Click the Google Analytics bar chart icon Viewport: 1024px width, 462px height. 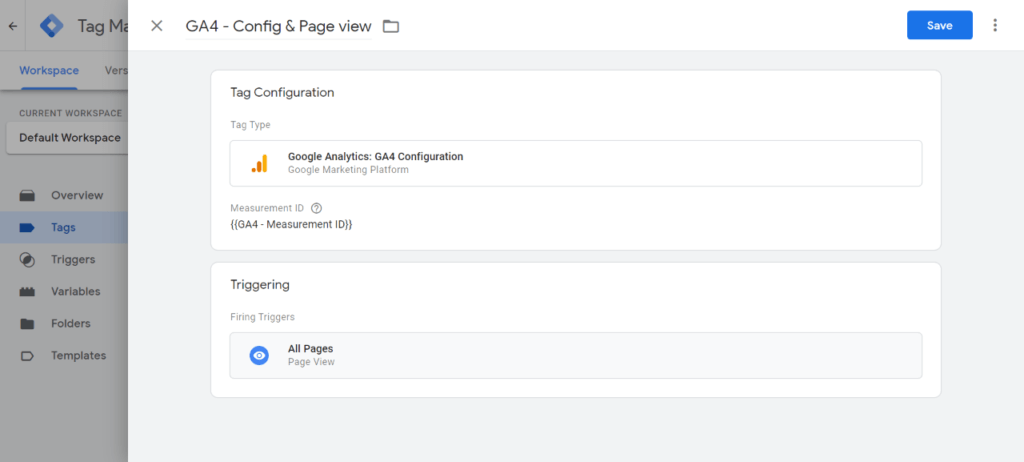(259, 163)
